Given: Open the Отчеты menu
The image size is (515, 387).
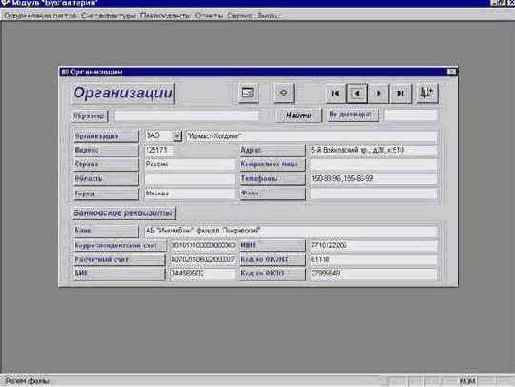Looking at the screenshot, I should click(209, 15).
